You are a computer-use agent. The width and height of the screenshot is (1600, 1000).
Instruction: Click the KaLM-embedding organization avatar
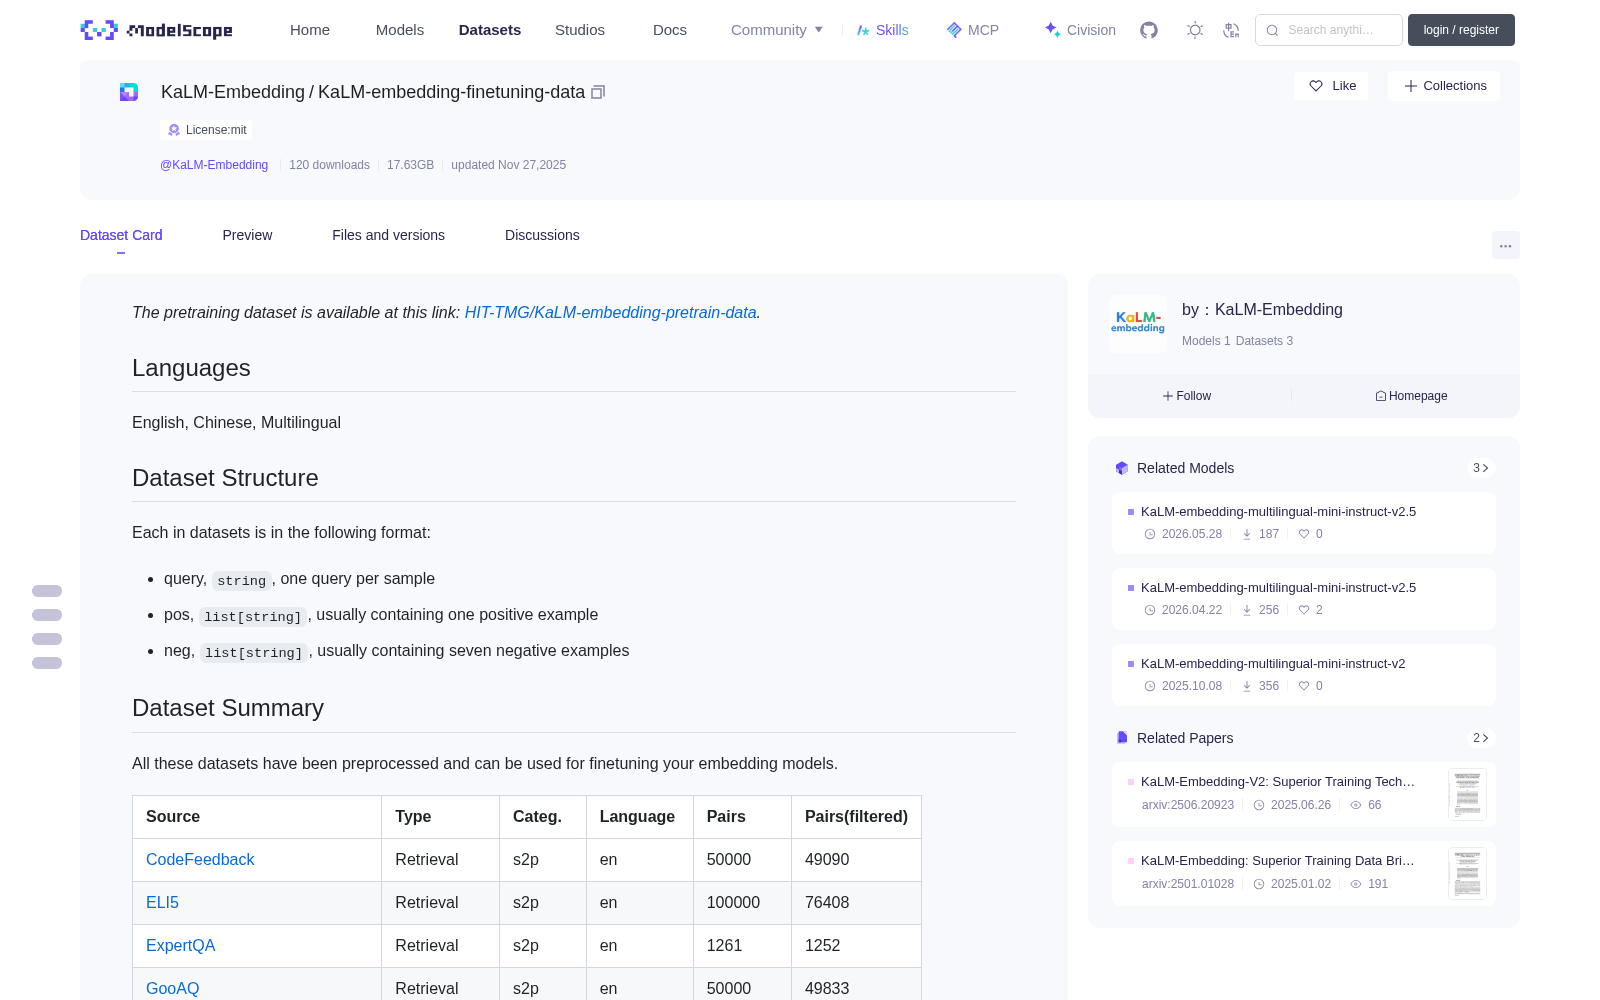[x=1138, y=323]
